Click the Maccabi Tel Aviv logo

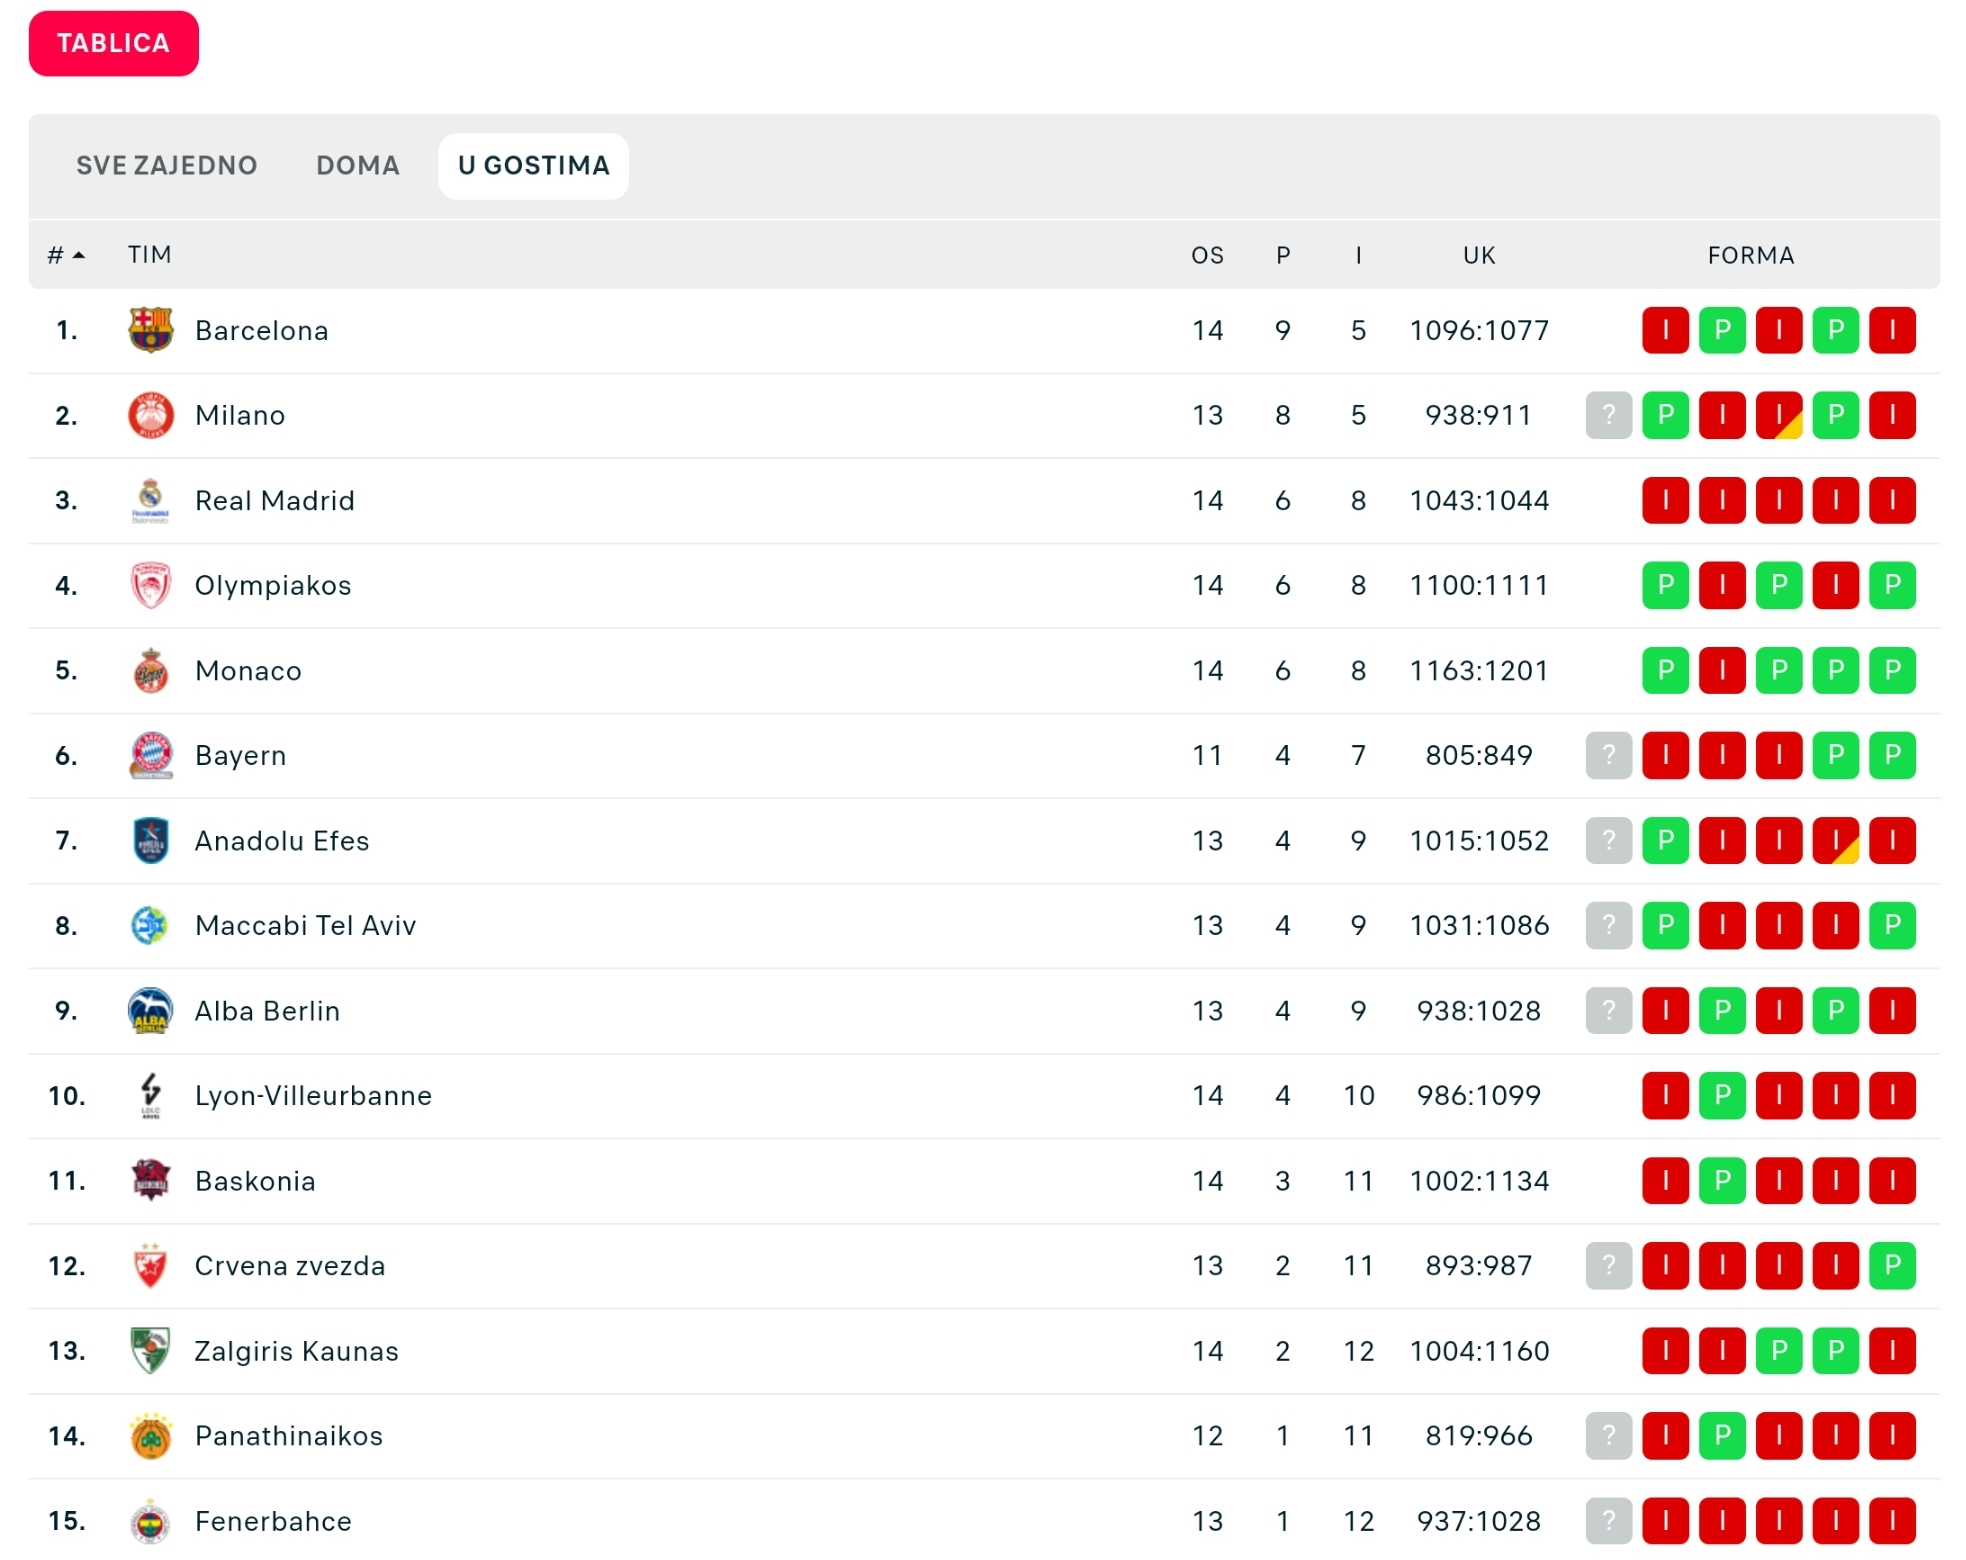point(151,925)
